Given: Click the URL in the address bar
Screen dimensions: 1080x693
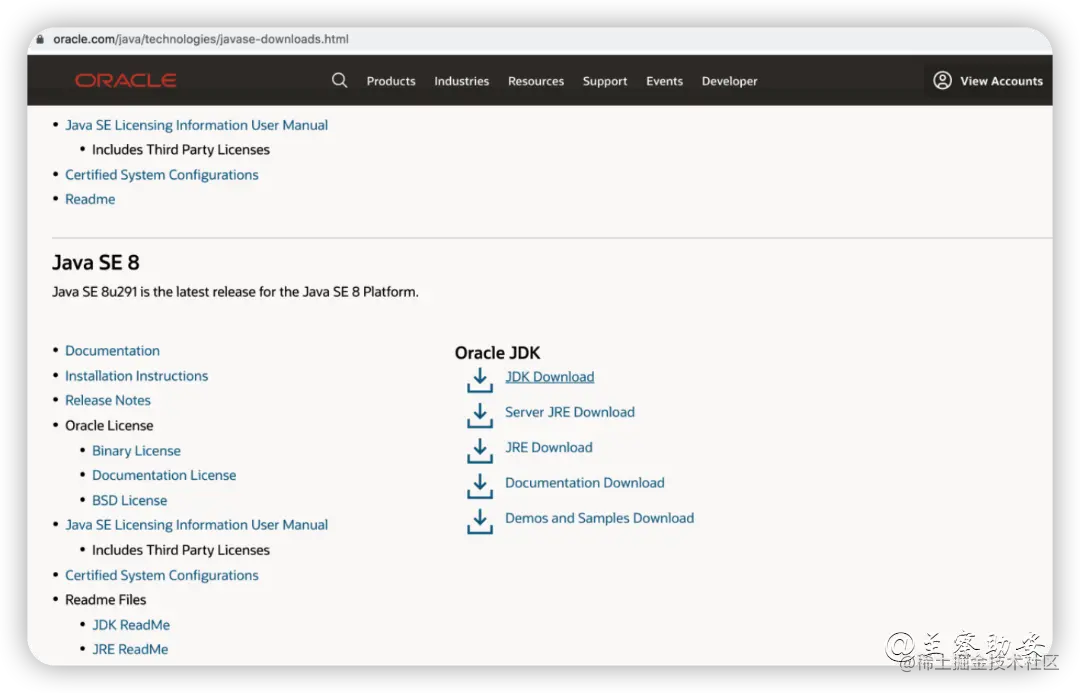Looking at the screenshot, I should point(201,39).
